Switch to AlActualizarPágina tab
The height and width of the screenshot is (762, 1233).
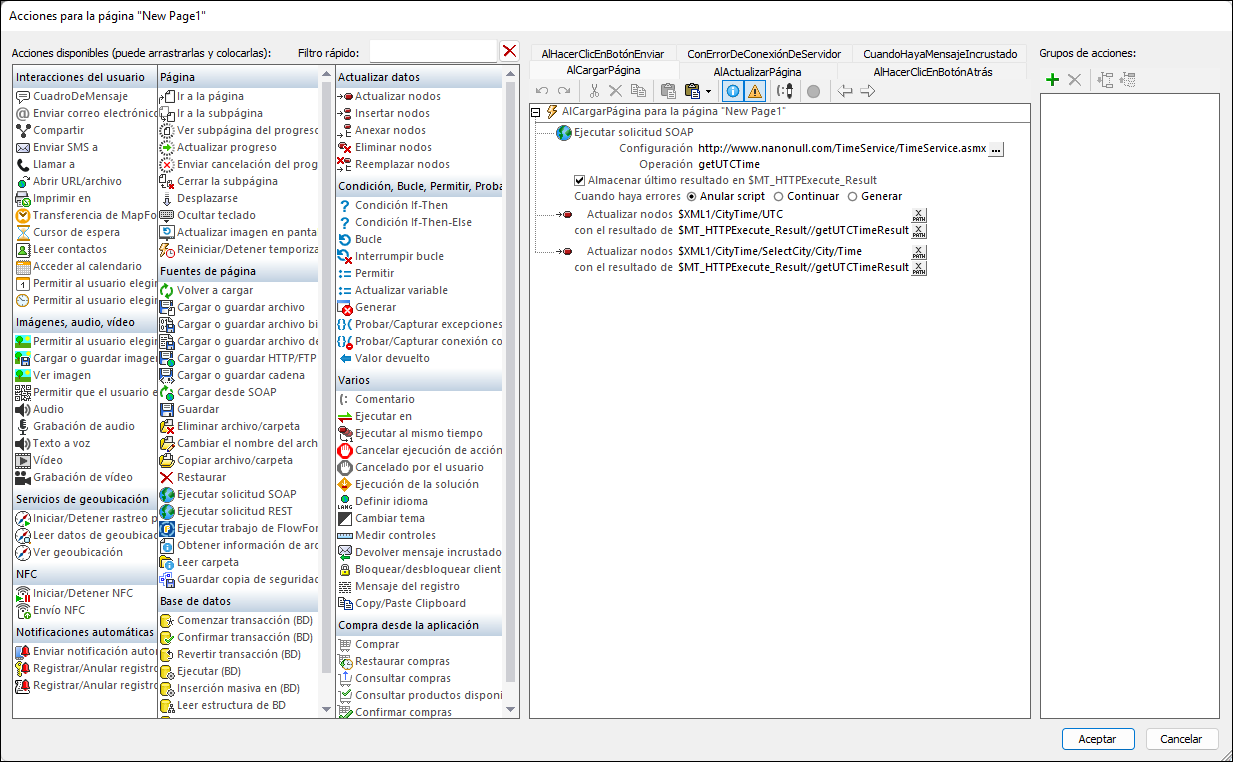coord(757,72)
